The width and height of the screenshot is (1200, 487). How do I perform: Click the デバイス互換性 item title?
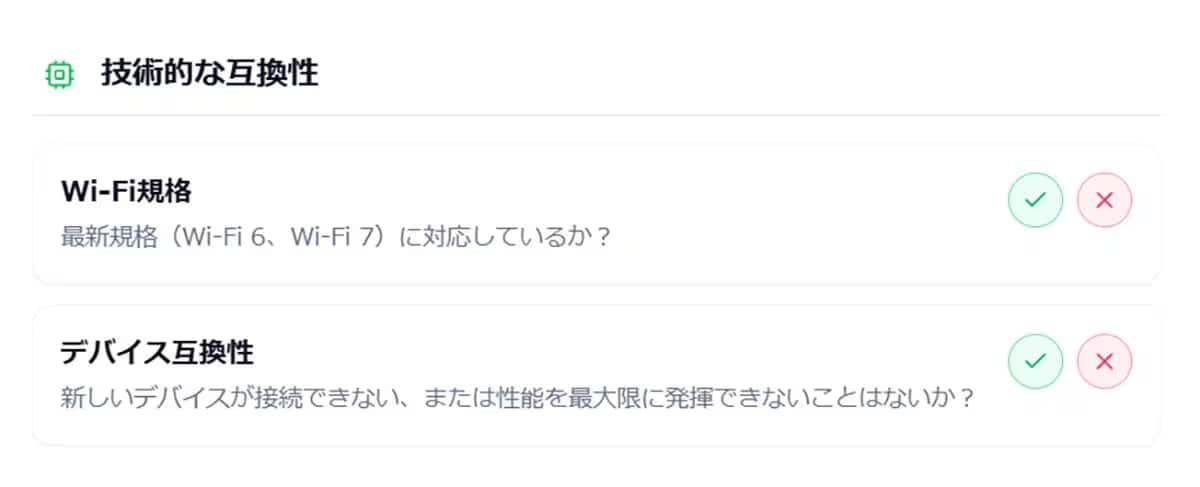coord(156,352)
